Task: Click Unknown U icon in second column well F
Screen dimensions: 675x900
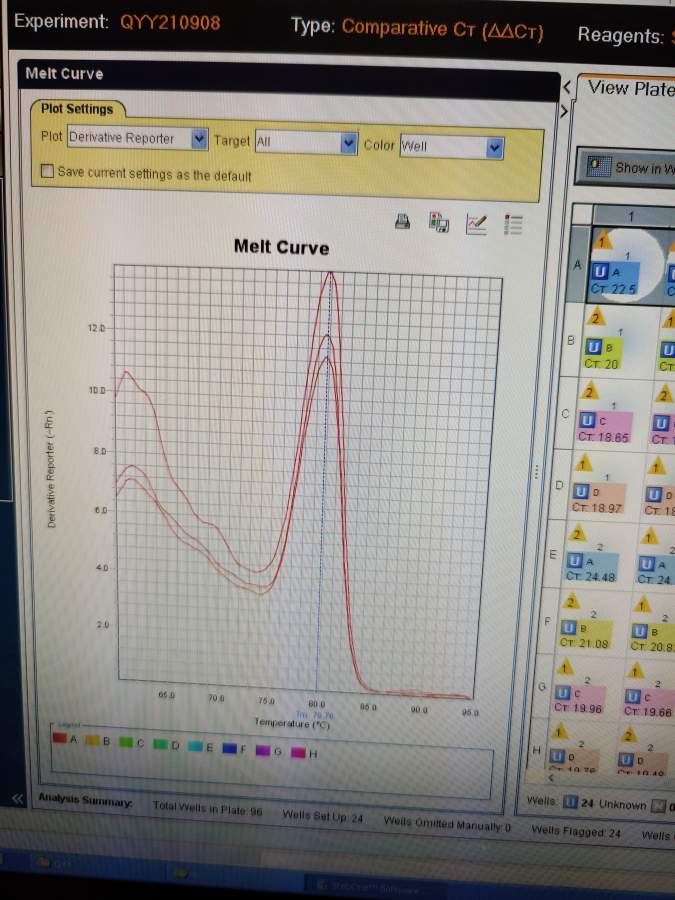Action: 639,631
